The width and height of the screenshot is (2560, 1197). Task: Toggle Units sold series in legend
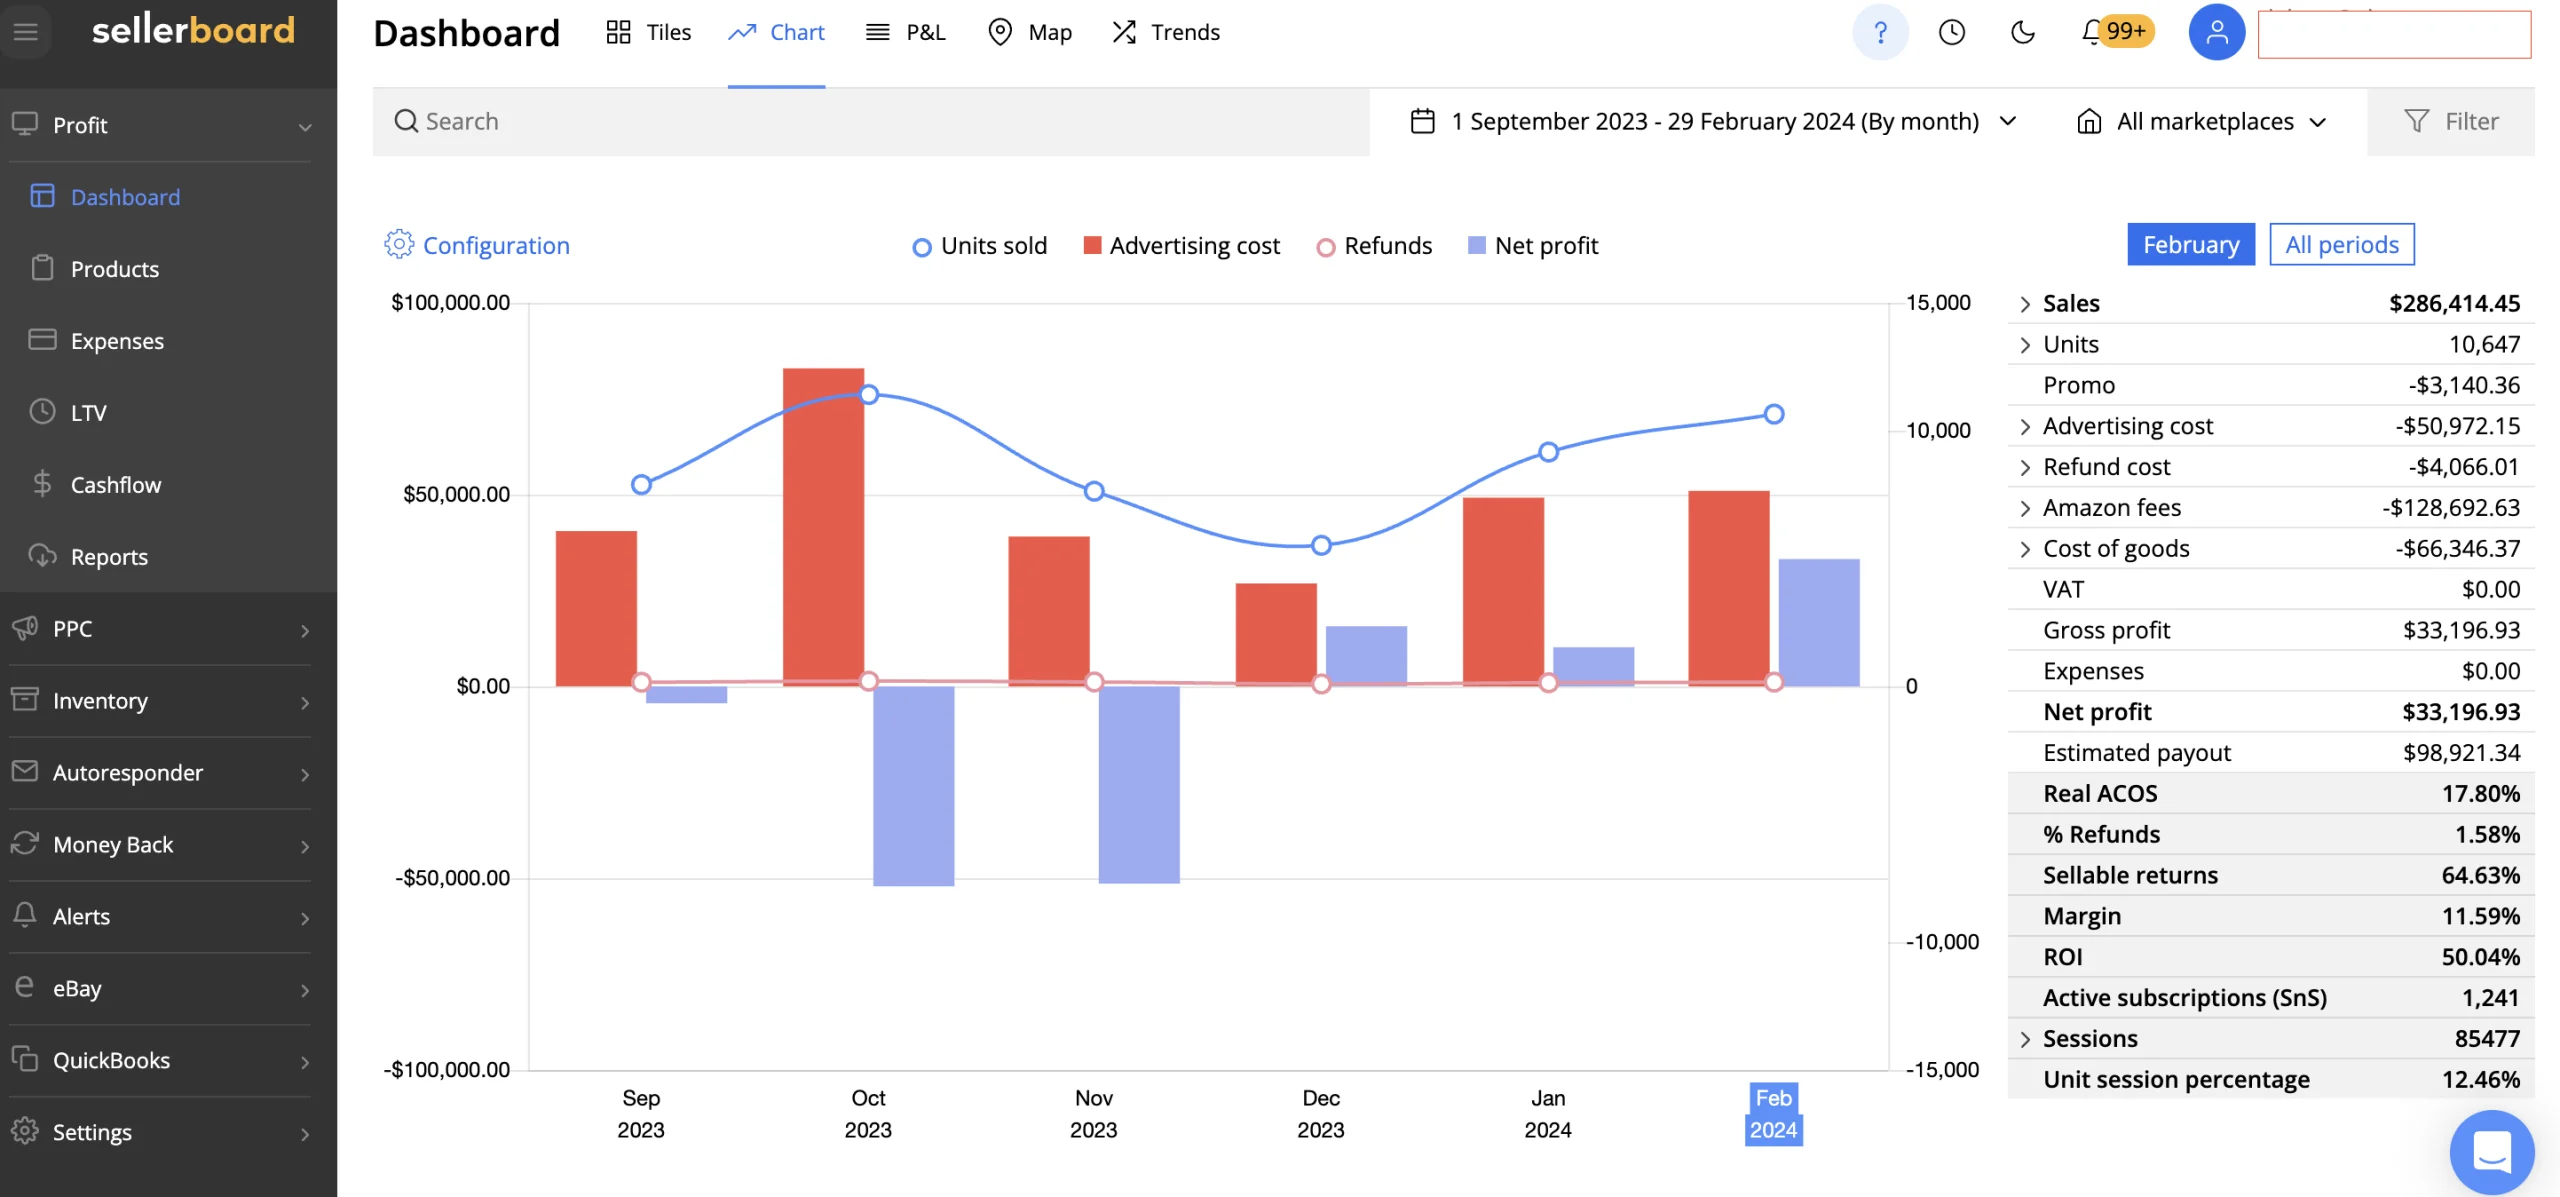[x=979, y=246]
